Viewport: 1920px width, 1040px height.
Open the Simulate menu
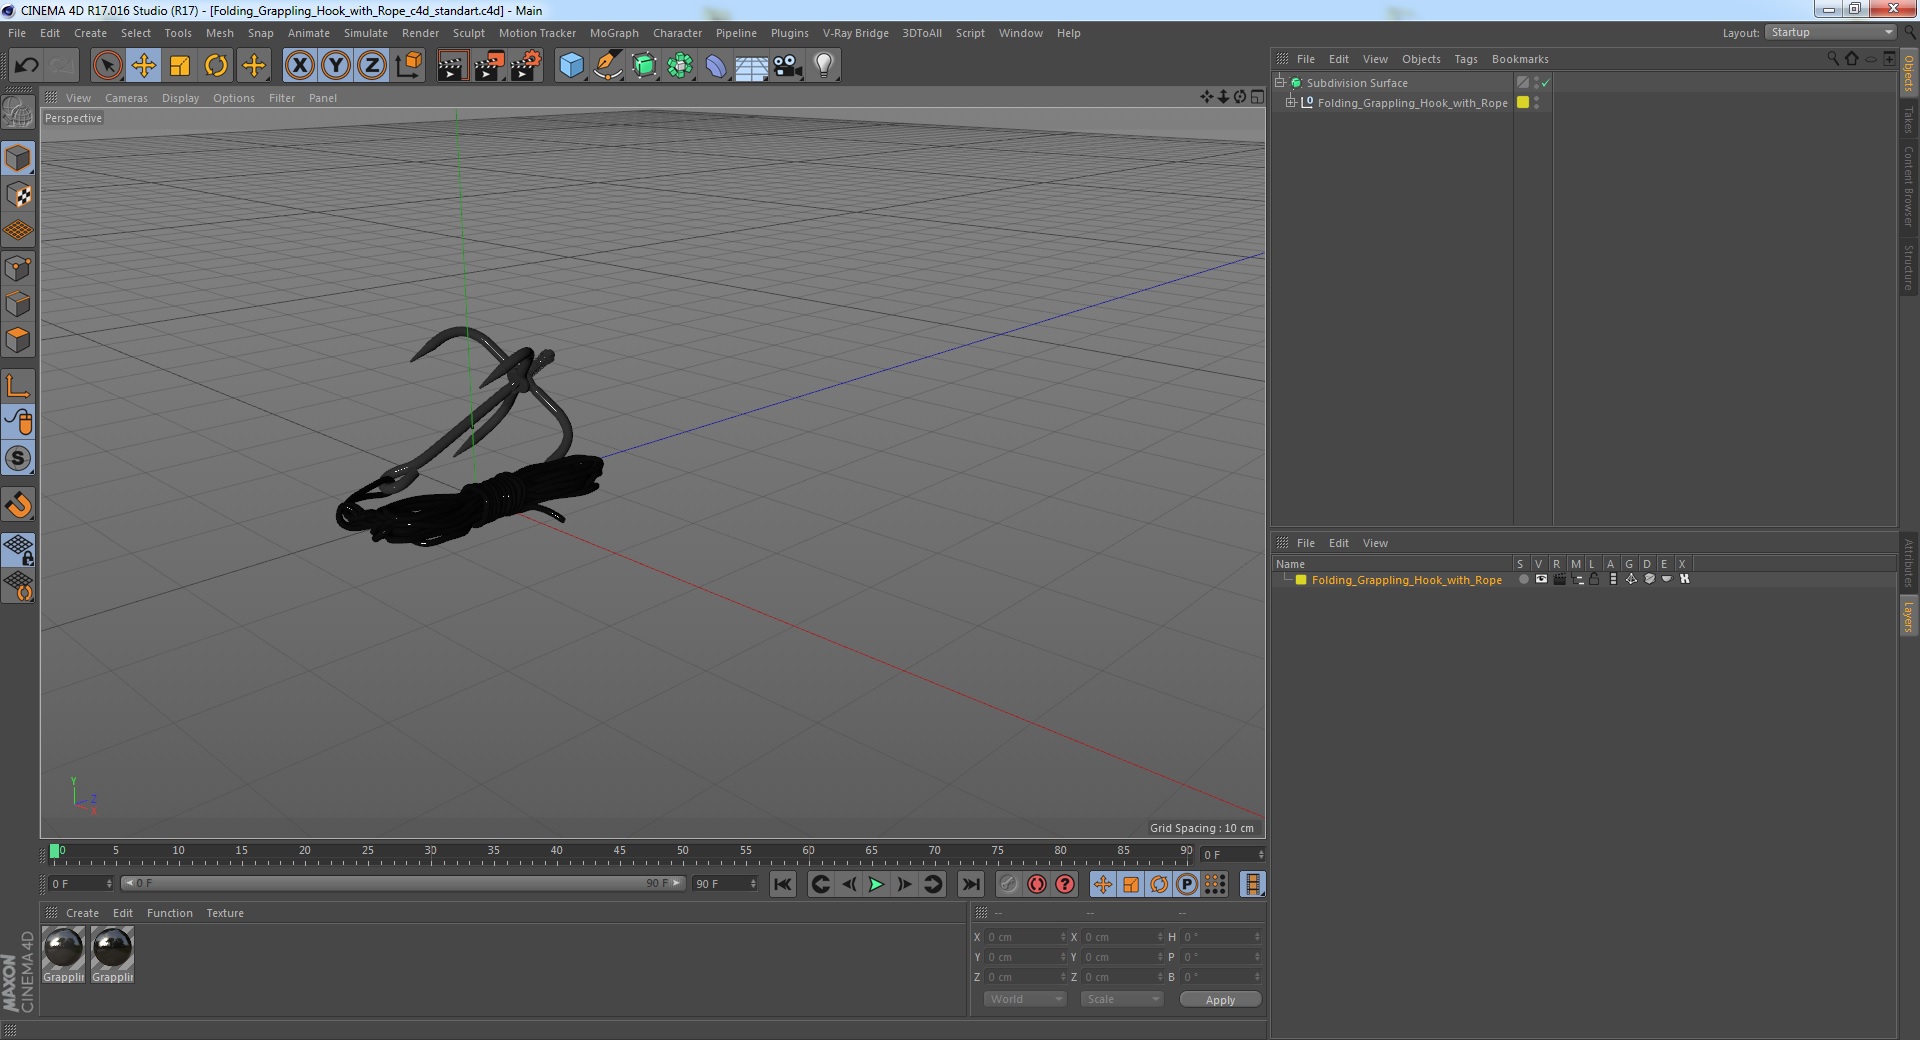click(x=366, y=33)
